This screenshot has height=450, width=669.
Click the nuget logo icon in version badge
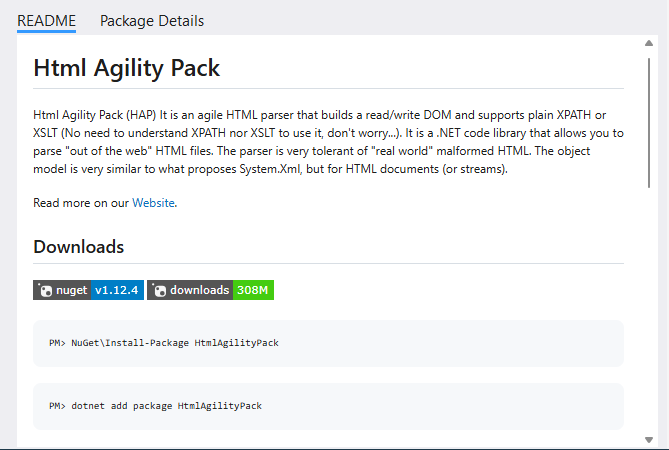[45, 290]
